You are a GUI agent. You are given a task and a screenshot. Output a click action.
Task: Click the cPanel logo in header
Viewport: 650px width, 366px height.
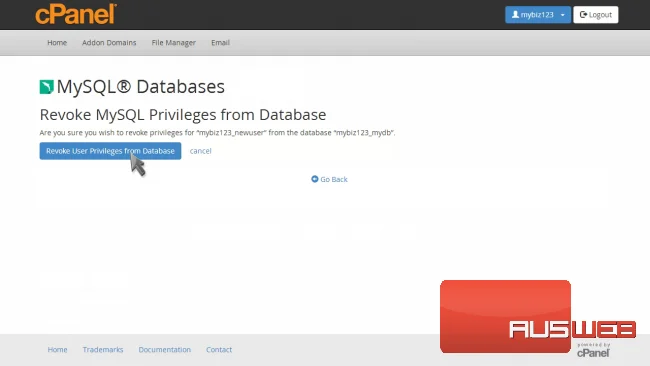point(76,14)
